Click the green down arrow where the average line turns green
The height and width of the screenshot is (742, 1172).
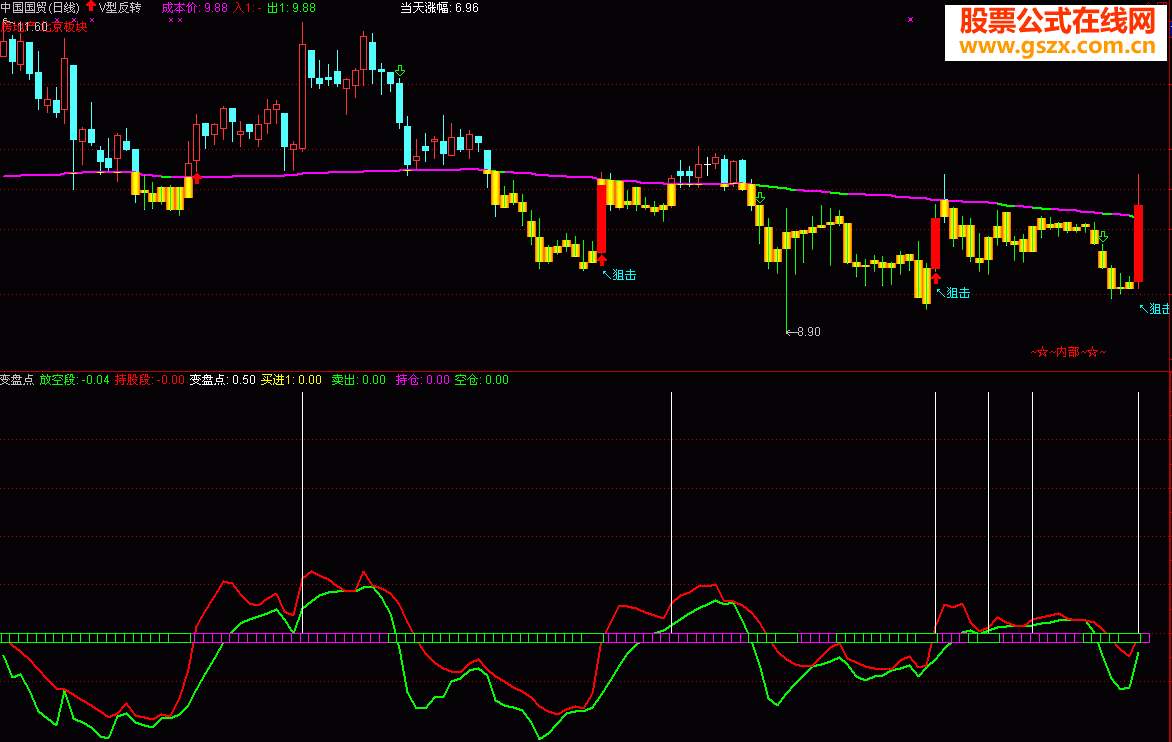pos(759,198)
